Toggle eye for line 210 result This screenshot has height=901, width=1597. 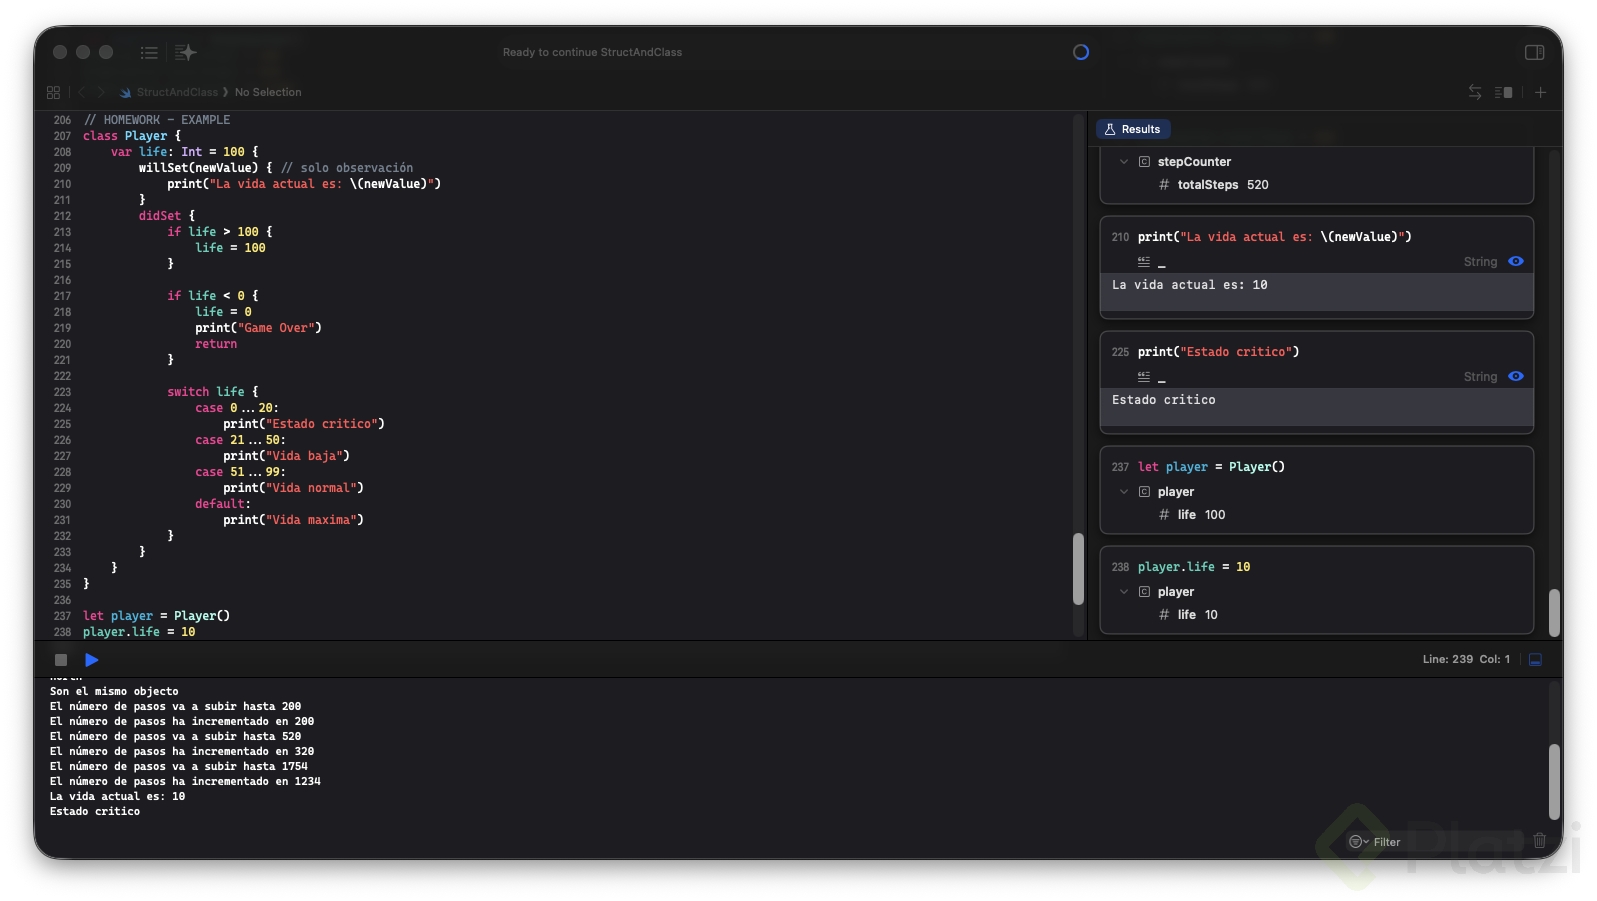click(x=1516, y=261)
